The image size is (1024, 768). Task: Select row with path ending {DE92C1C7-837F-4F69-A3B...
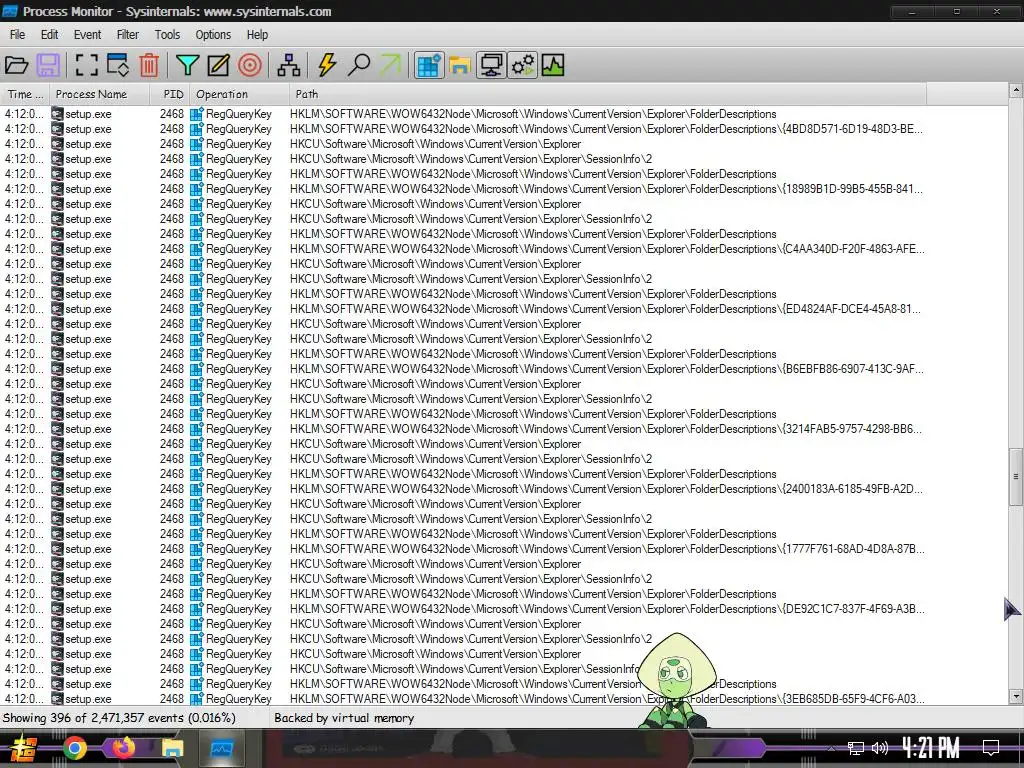(464, 609)
